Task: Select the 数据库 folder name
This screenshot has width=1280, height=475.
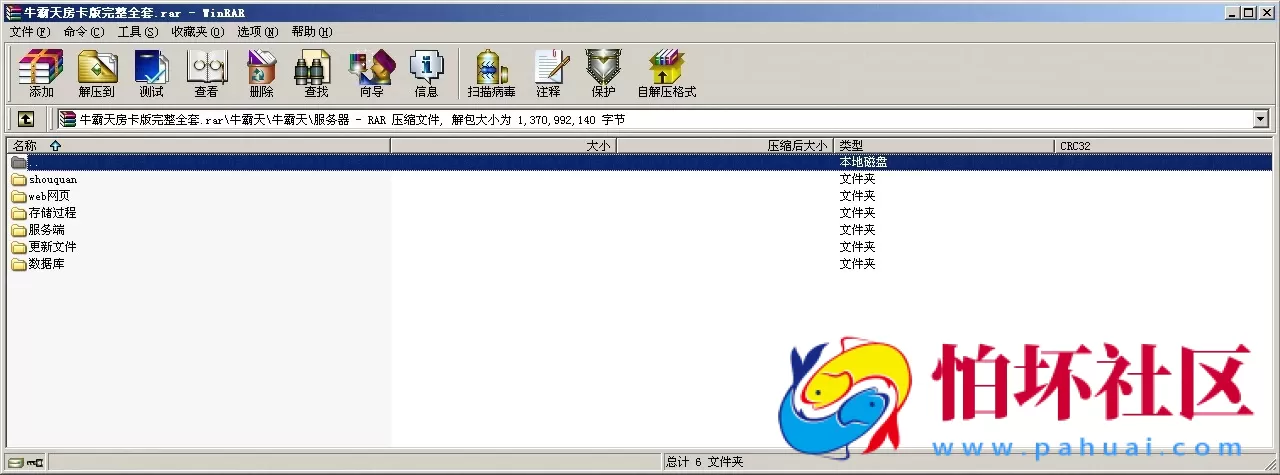Action: pos(47,264)
